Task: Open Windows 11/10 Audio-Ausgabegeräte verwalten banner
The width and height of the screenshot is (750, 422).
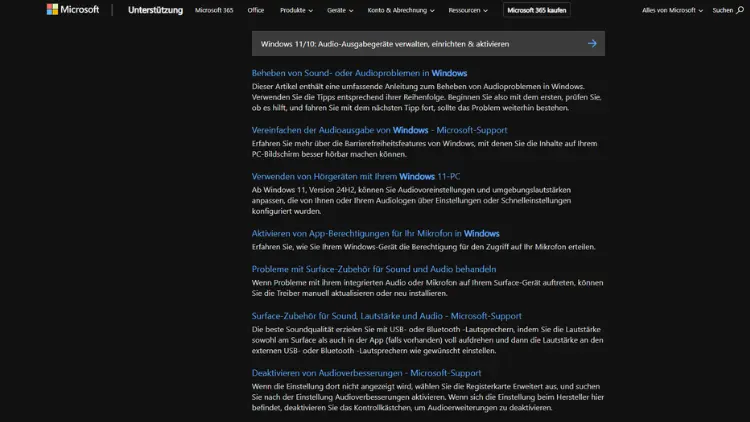Action: [x=428, y=44]
